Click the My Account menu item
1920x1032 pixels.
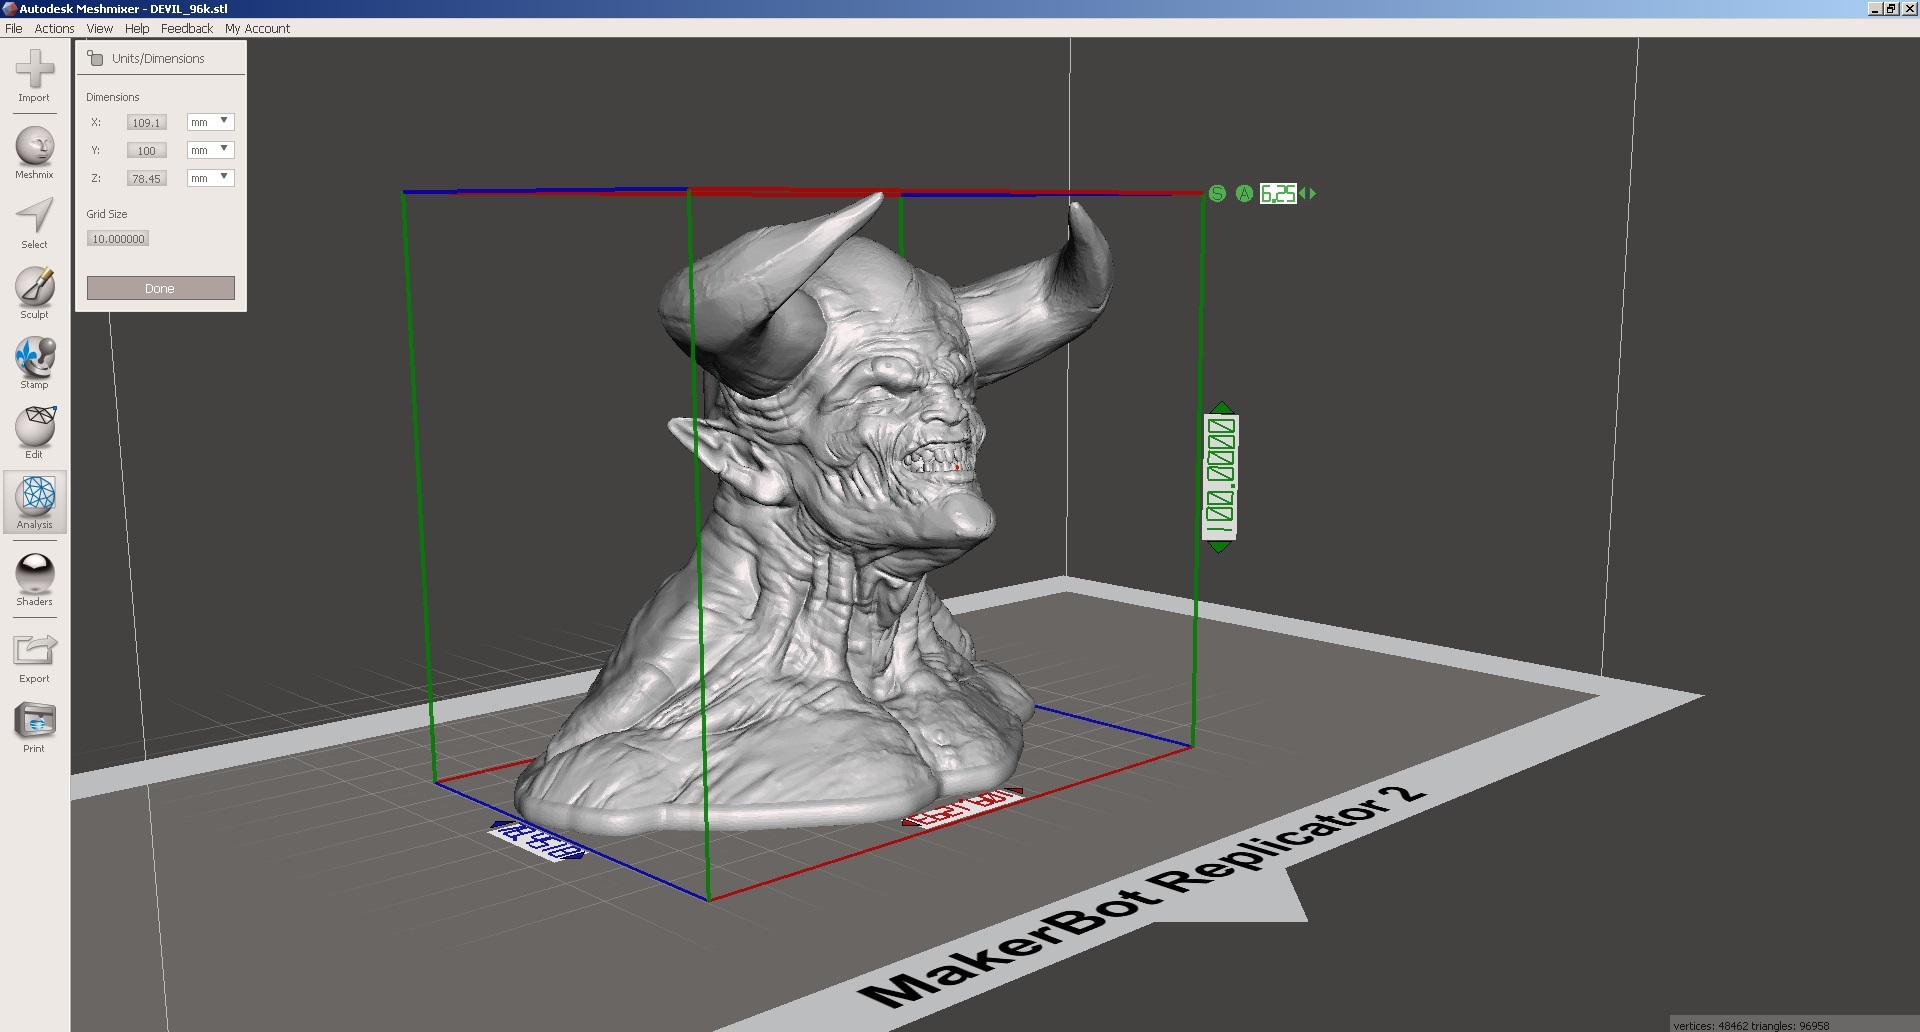(x=257, y=29)
